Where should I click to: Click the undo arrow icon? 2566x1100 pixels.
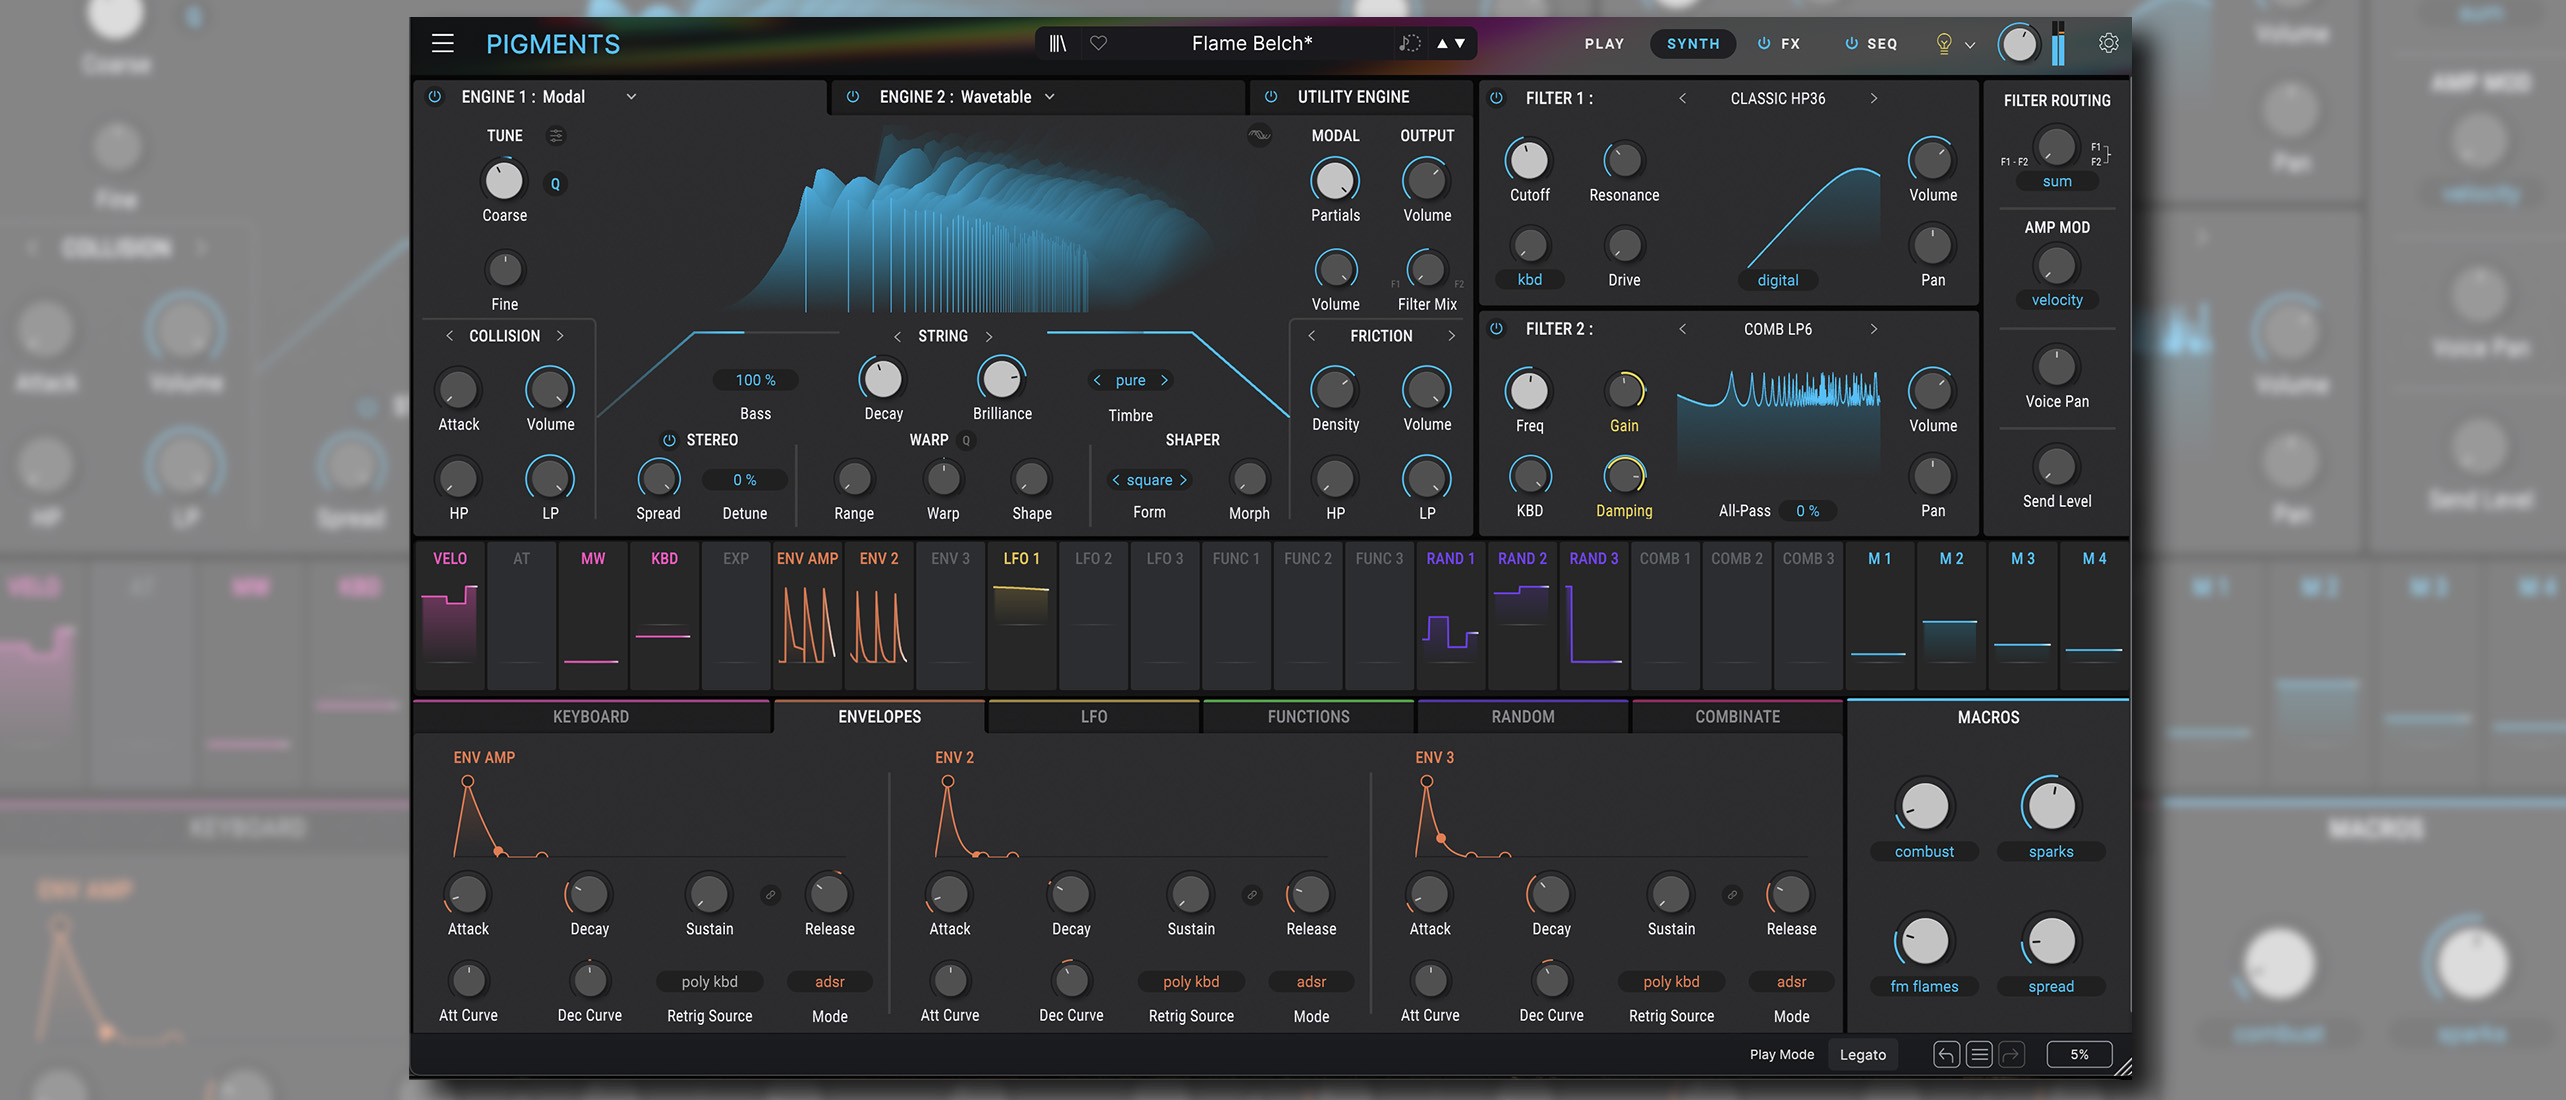(1946, 1054)
